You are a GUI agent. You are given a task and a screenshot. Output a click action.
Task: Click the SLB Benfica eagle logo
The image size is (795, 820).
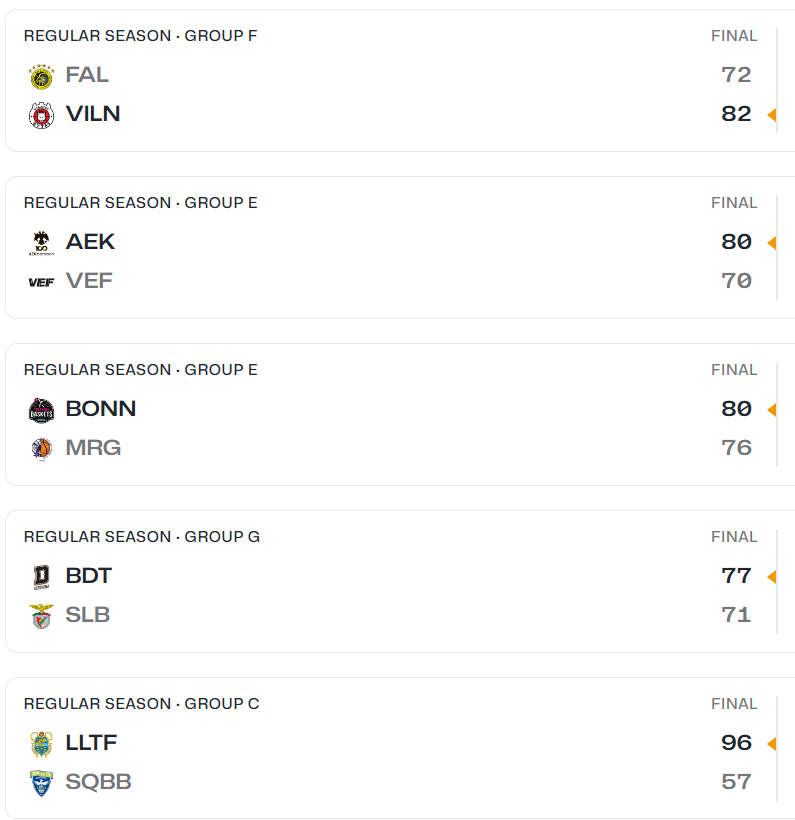[41, 616]
